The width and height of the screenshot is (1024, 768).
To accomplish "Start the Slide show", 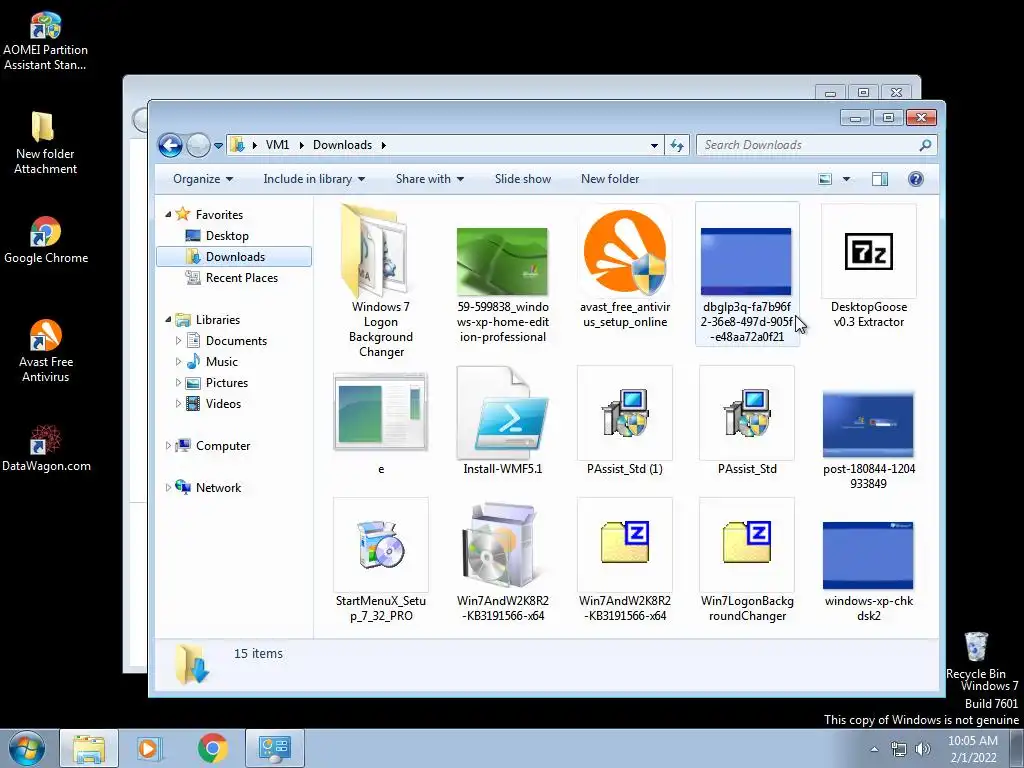I will [x=522, y=179].
